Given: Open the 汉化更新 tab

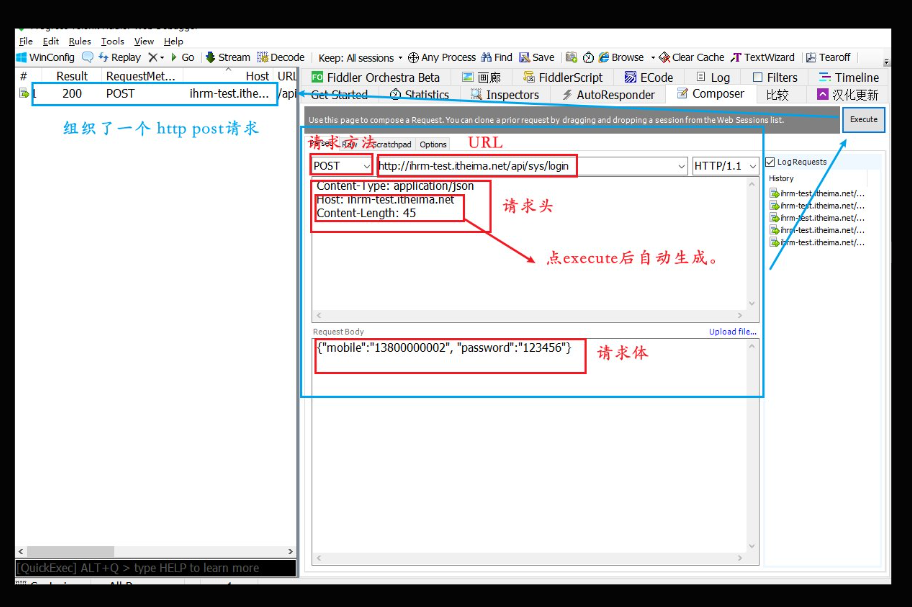Looking at the screenshot, I should [x=847, y=95].
